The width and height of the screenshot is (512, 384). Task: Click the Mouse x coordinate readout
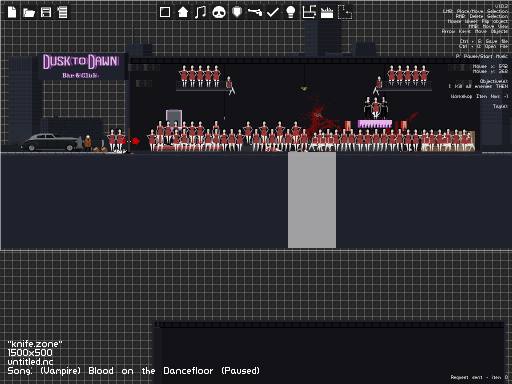pos(490,66)
